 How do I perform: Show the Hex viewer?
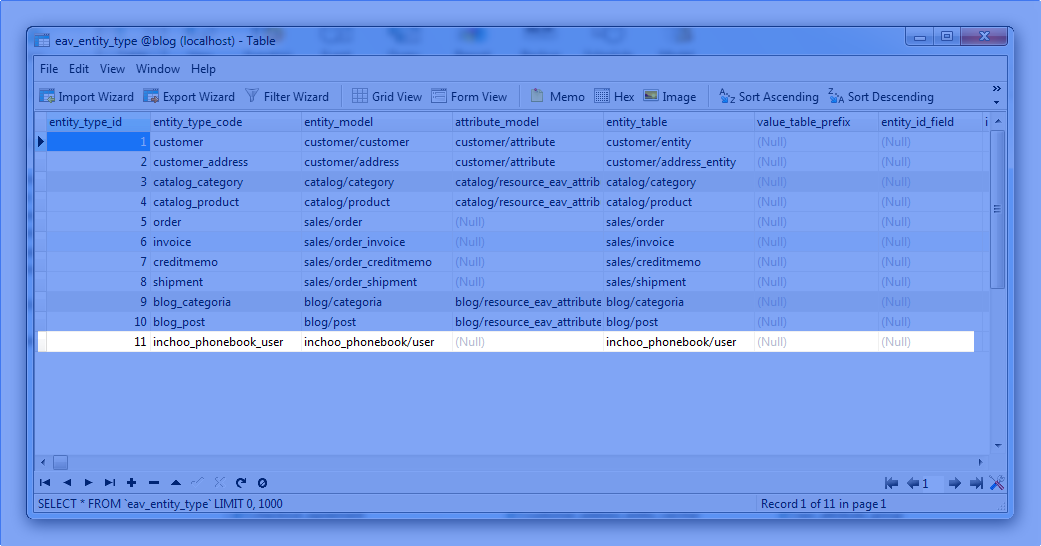point(614,97)
